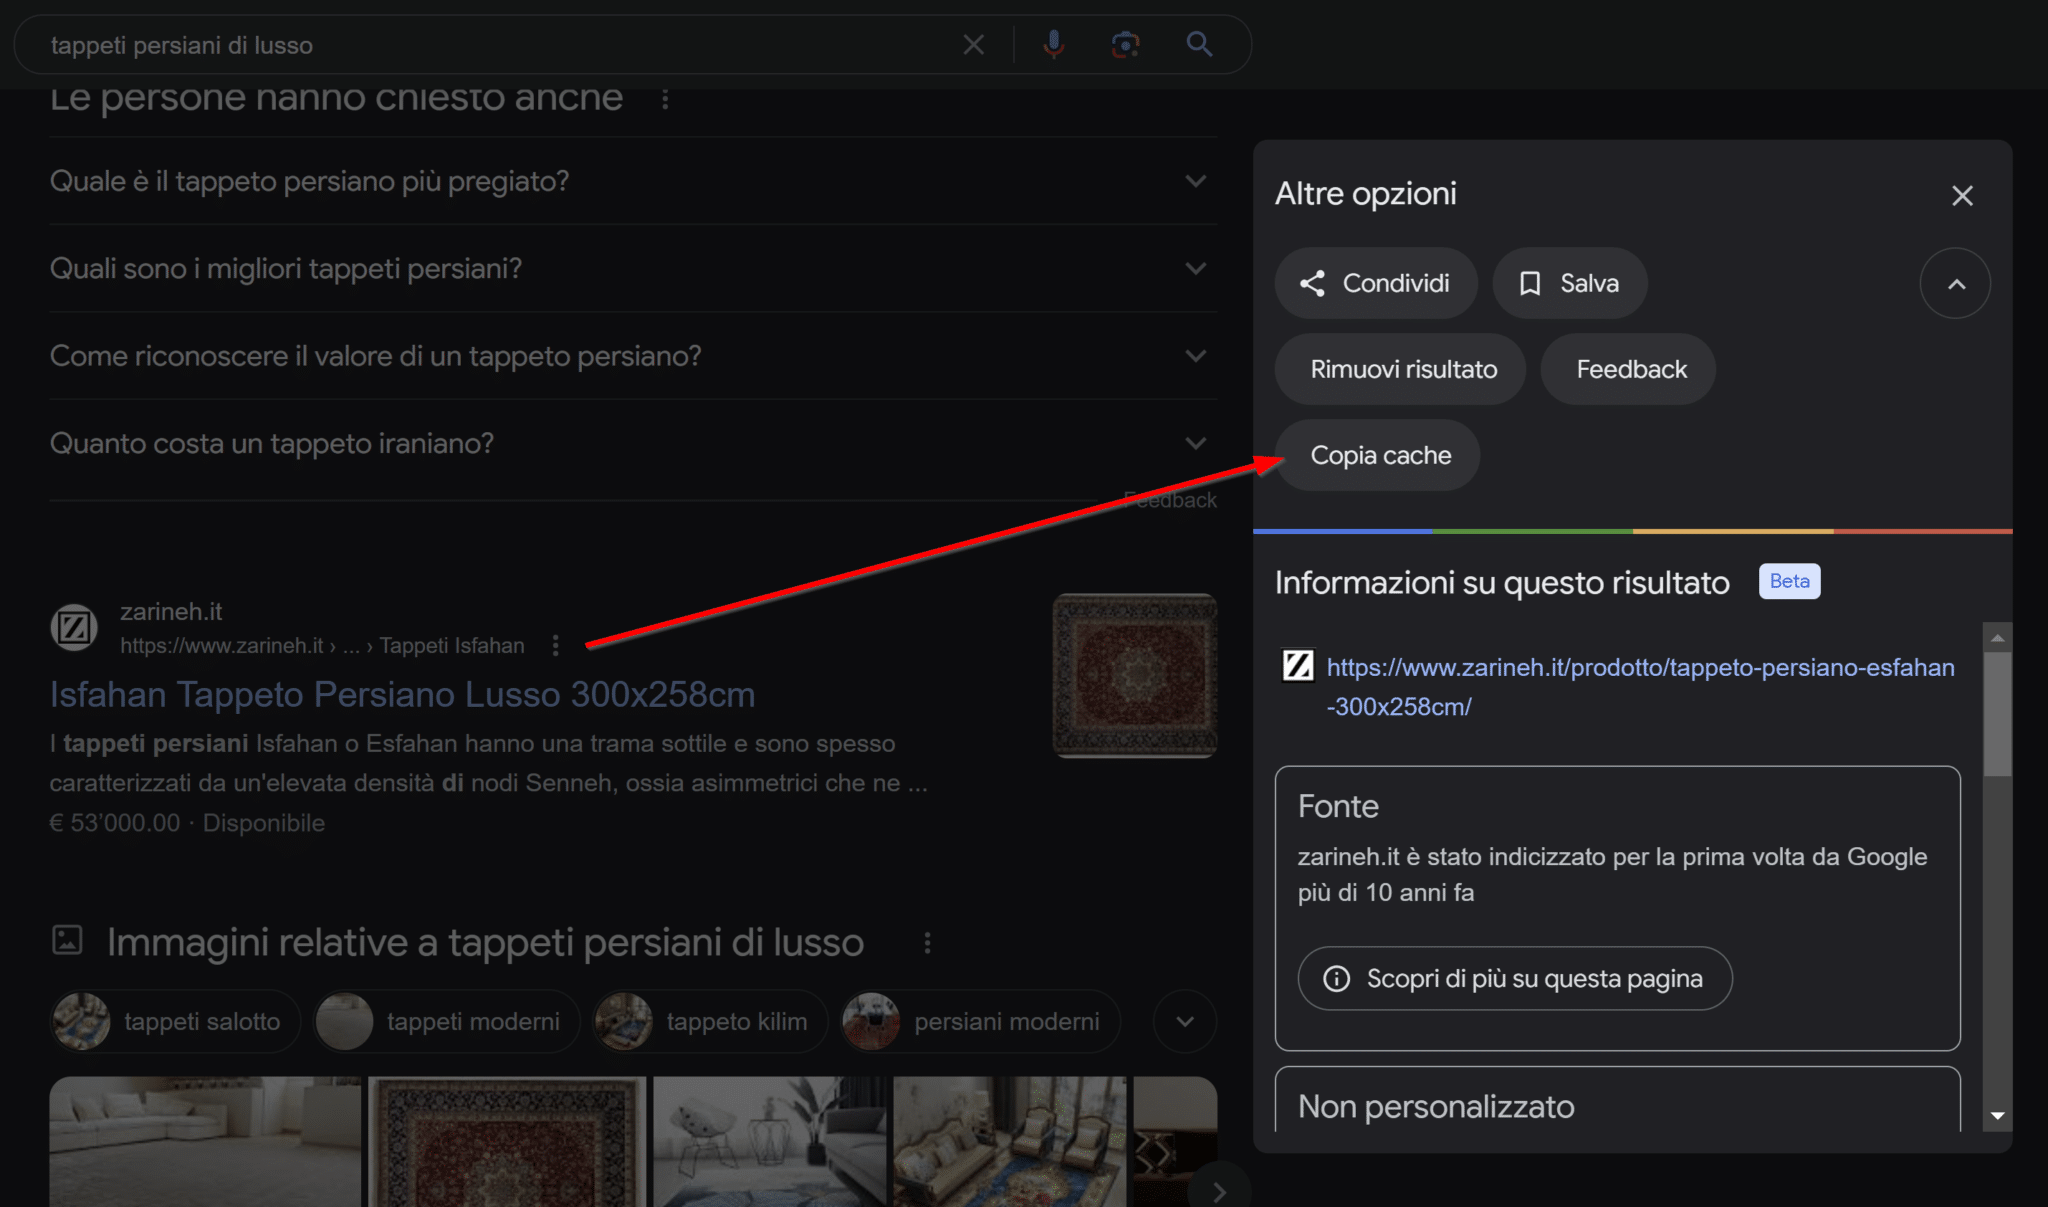Viewport: 2048px width, 1207px height.
Task: Open the three-dot menu next to the zarineh.it result
Action: pyautogui.click(x=555, y=645)
